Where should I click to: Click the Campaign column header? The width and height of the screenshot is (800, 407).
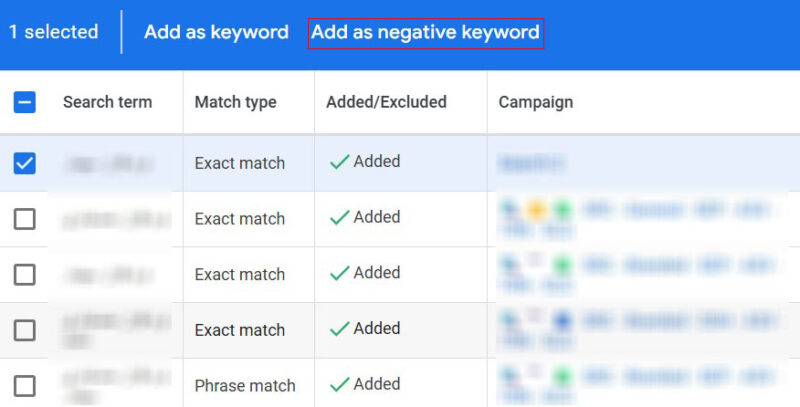pyautogui.click(x=535, y=102)
